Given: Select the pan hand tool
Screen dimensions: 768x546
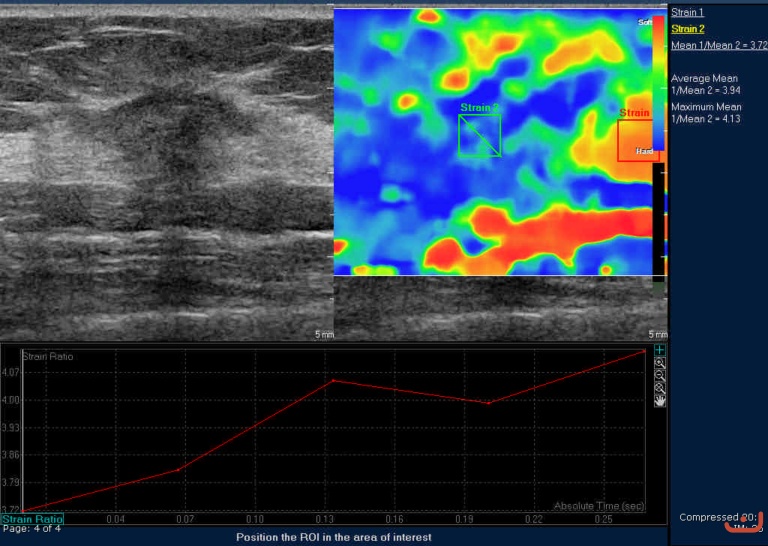Looking at the screenshot, I should 659,400.
